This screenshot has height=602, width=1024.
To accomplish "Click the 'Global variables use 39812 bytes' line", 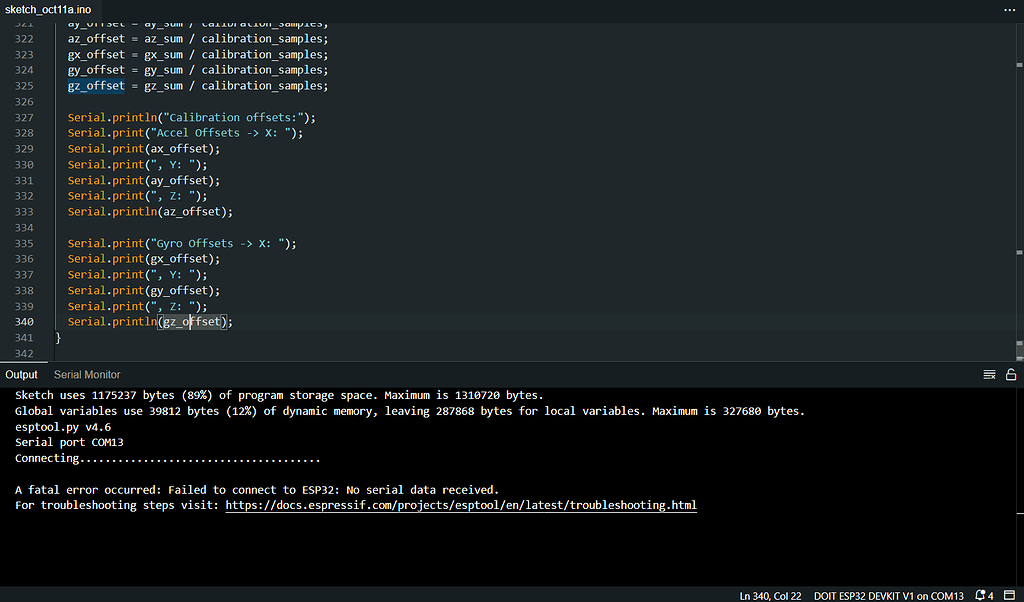I will (x=409, y=411).
